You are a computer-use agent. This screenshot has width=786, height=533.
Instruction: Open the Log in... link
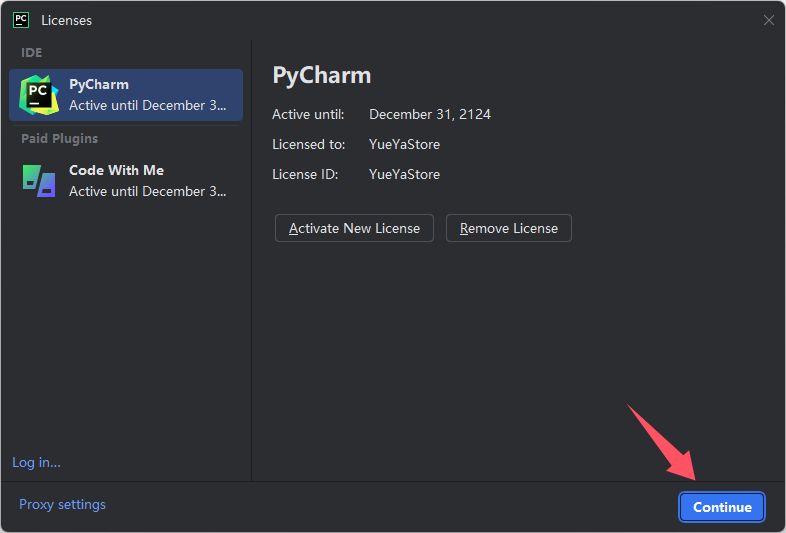36,462
